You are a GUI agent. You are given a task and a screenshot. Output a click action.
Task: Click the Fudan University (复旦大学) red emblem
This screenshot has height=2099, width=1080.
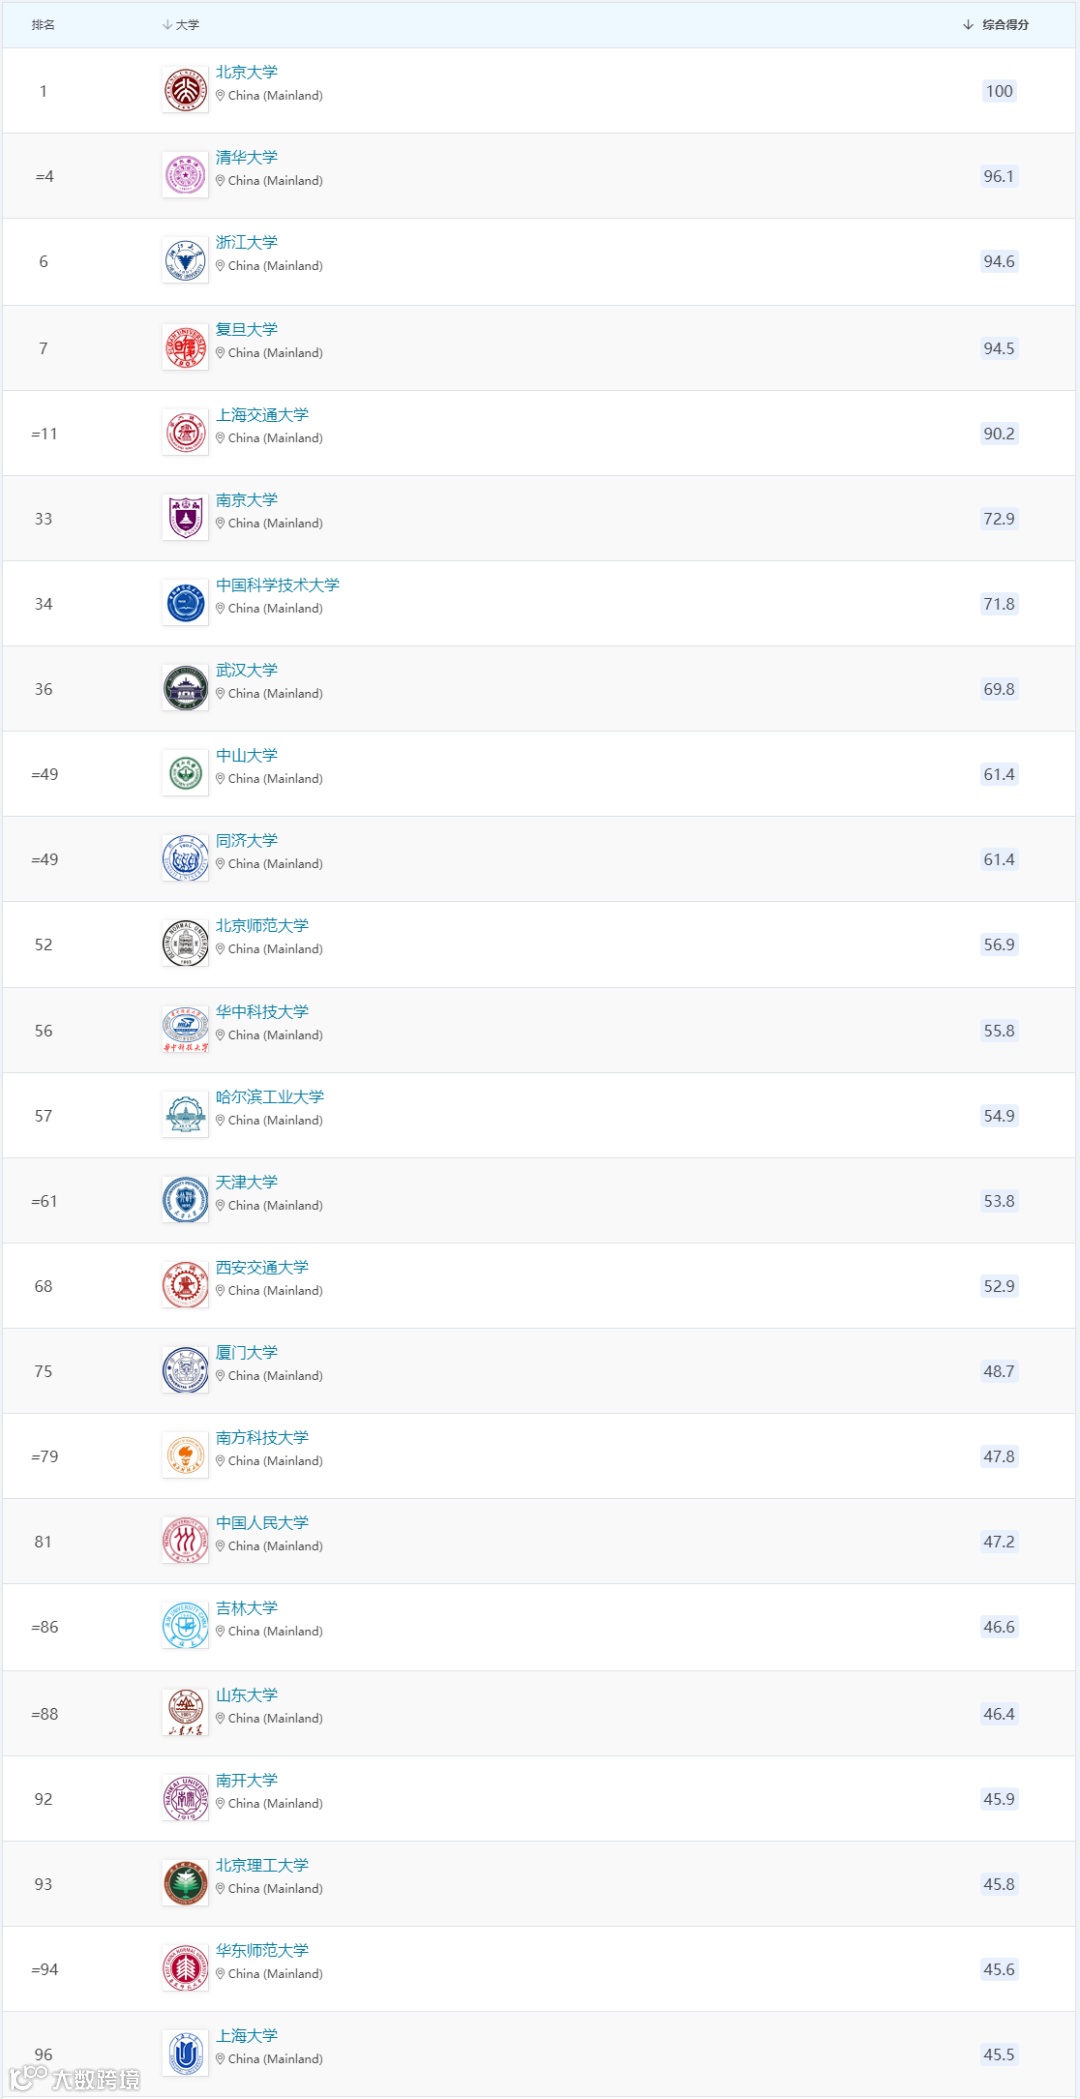185,348
